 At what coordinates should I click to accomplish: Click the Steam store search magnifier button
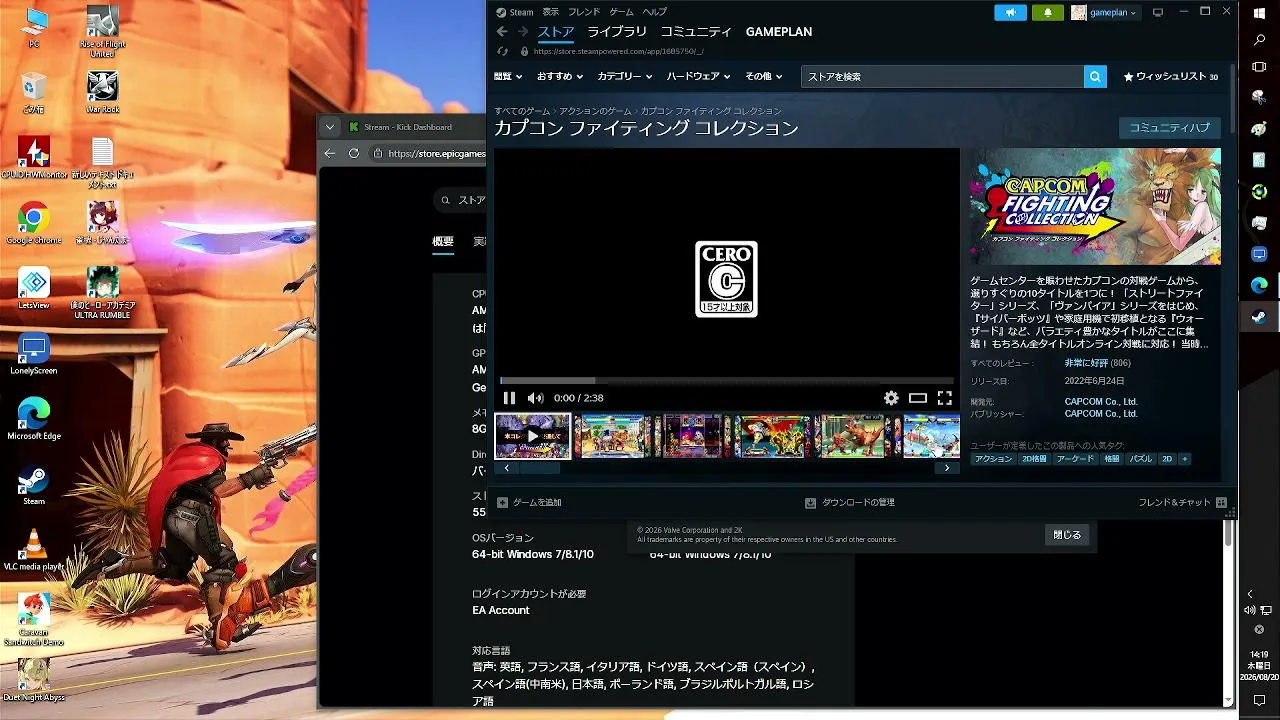1095,76
